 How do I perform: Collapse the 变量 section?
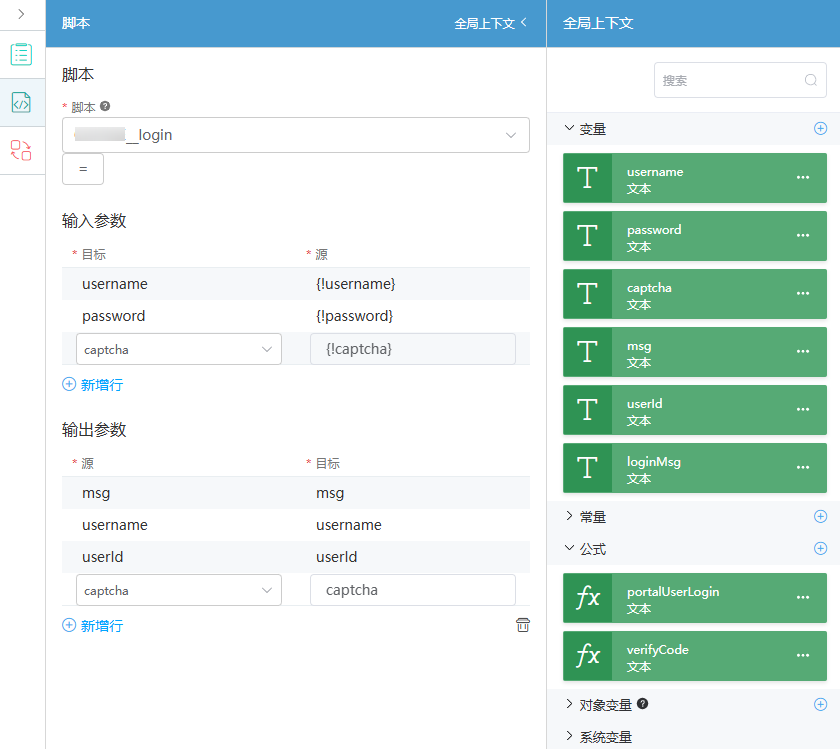coord(569,129)
